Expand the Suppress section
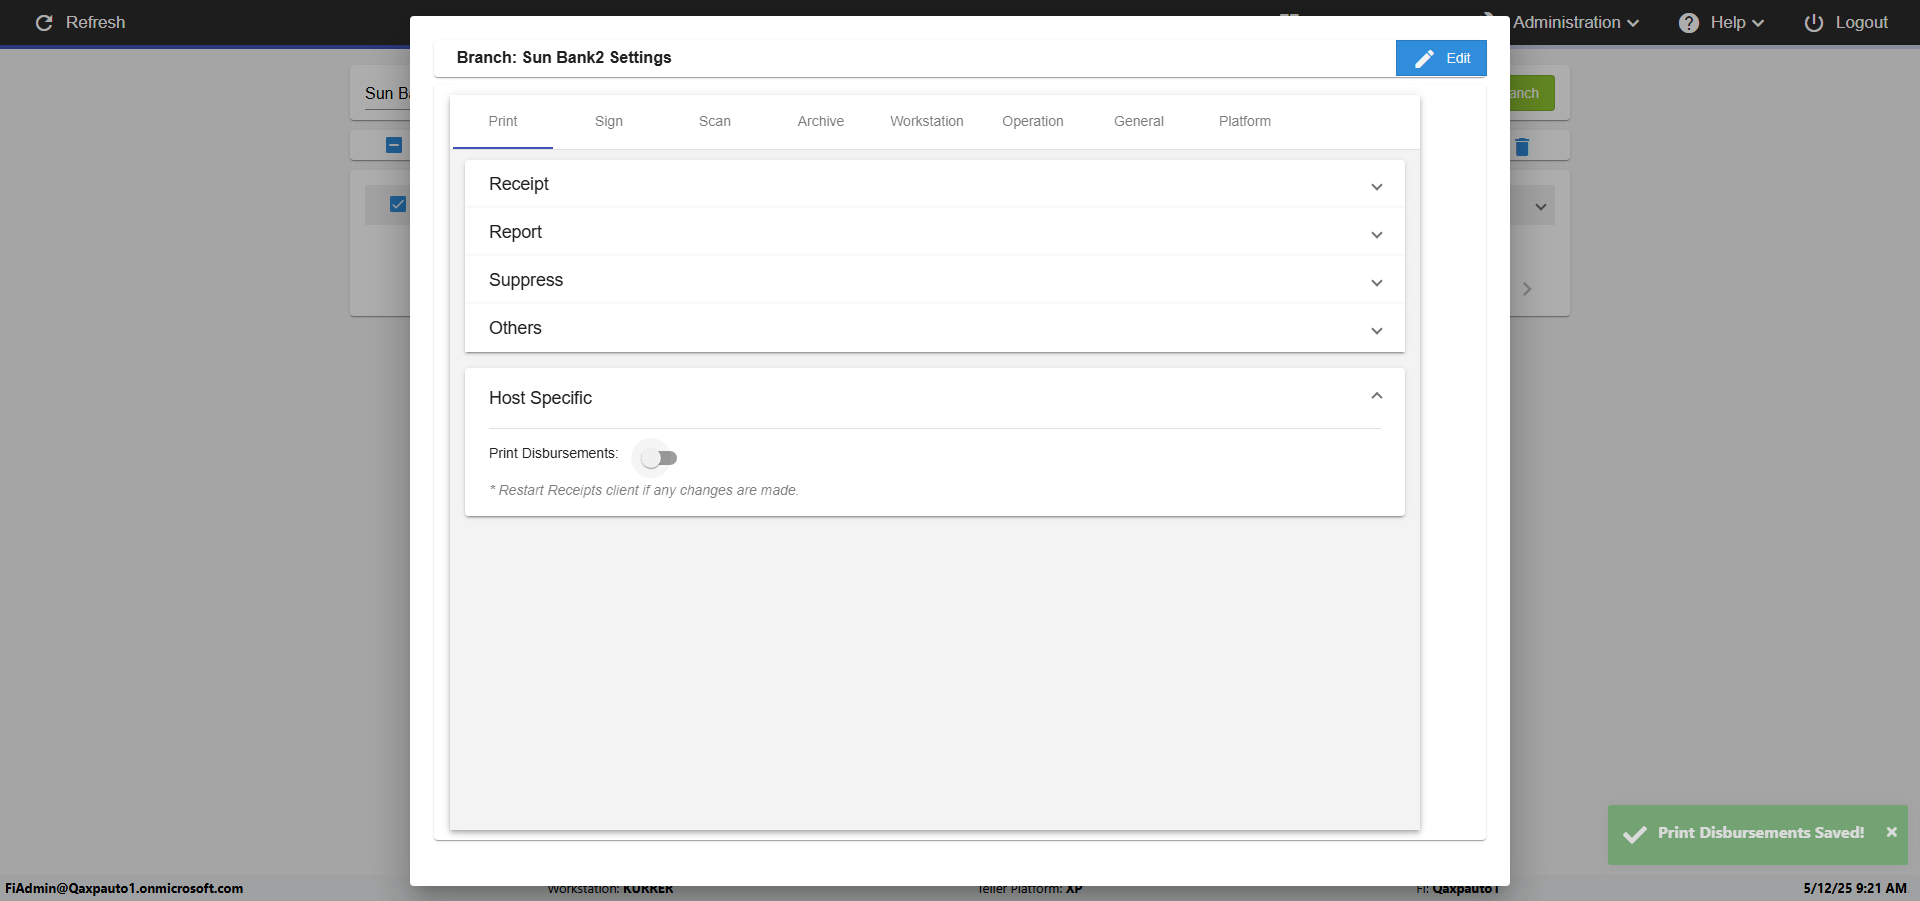 1376,283
